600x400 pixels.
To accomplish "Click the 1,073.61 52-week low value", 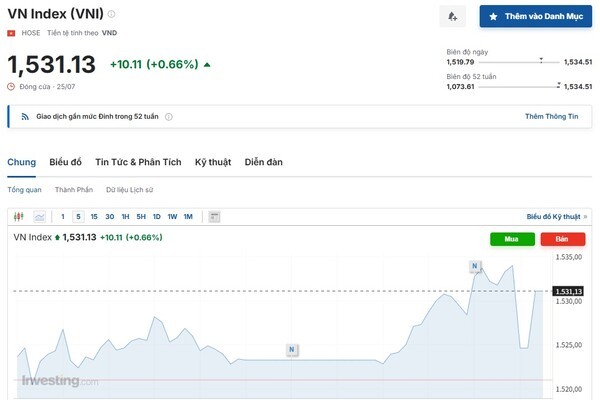I will point(460,87).
